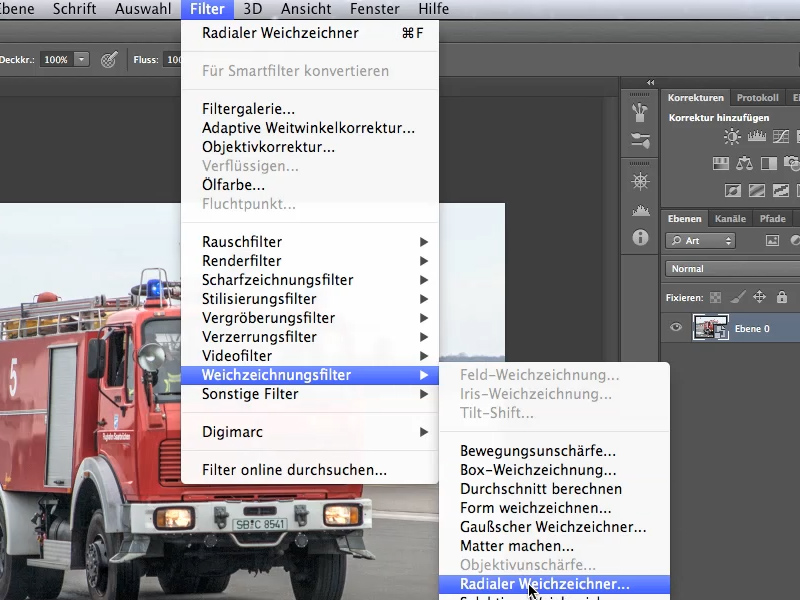Open the Navigator ship-wheel panel icon
The height and width of the screenshot is (600, 800).
click(640, 181)
